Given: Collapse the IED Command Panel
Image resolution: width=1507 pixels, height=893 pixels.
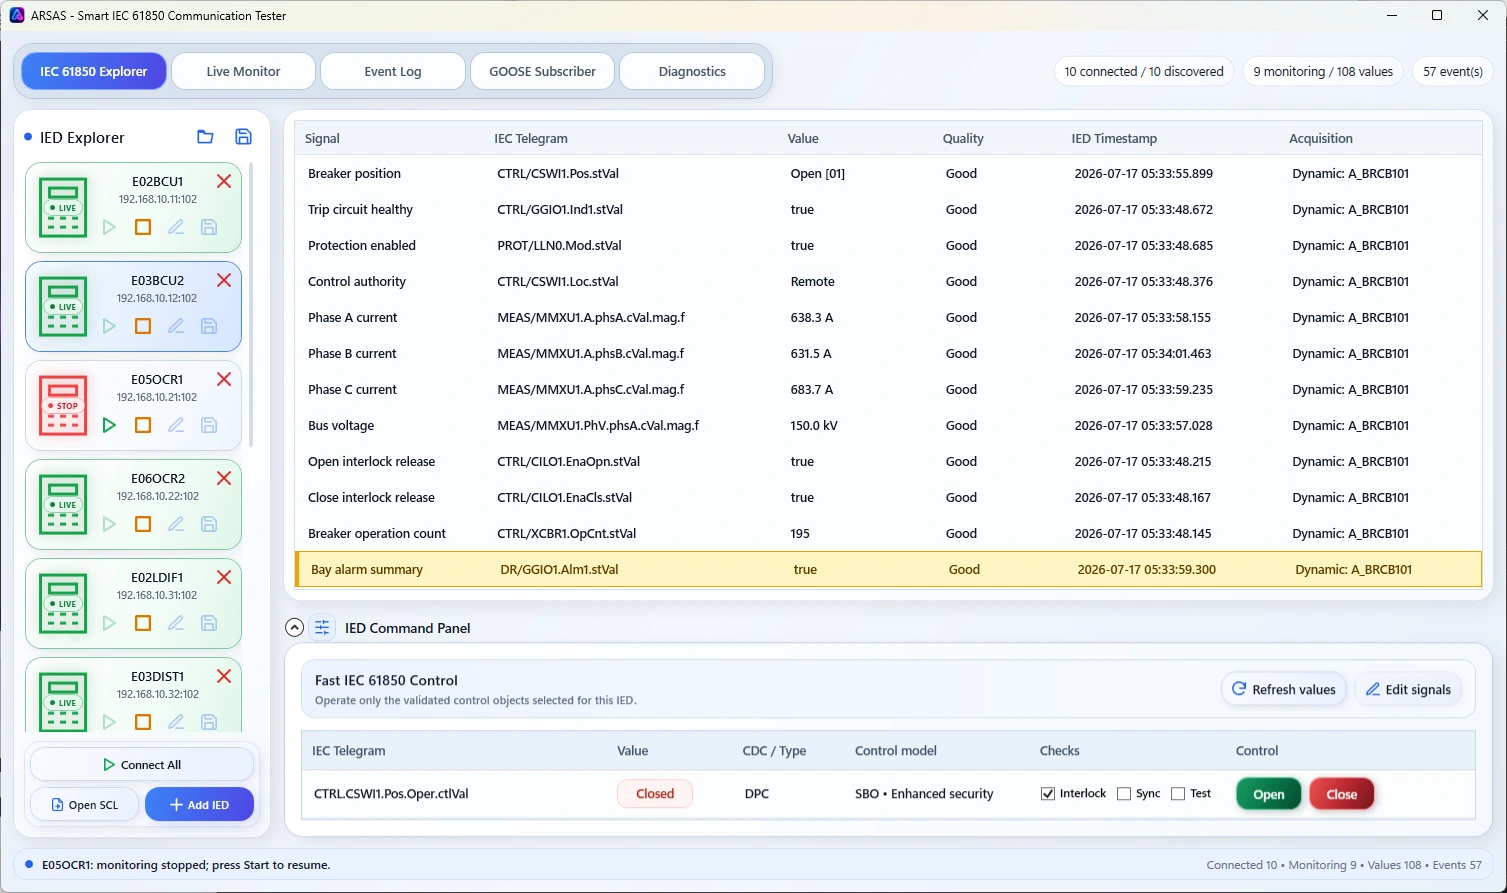Looking at the screenshot, I should pos(294,628).
